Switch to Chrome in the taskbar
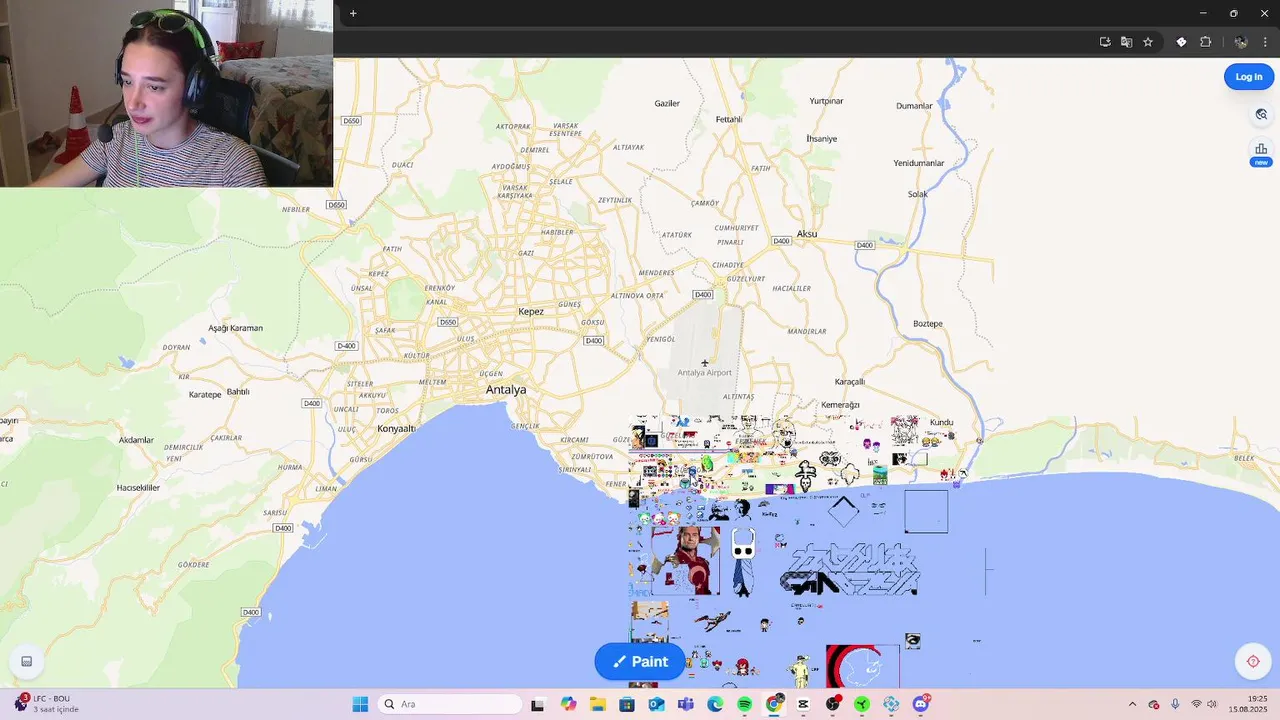Image resolution: width=1280 pixels, height=720 pixels. (x=774, y=704)
